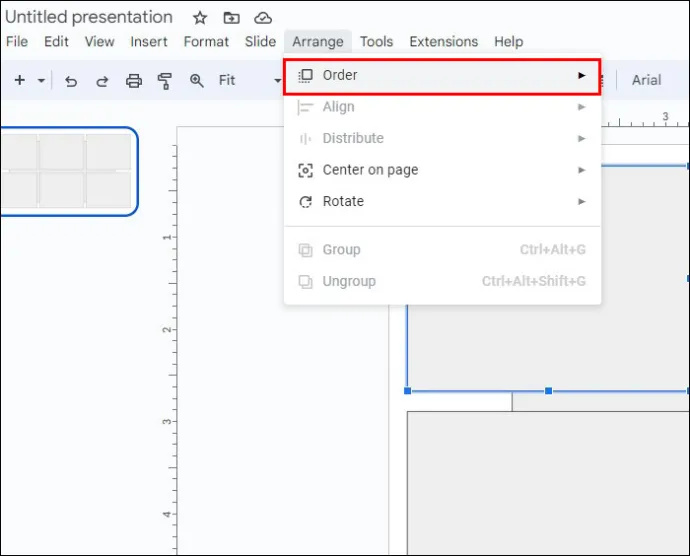Select the Paint format tool

(x=165, y=81)
